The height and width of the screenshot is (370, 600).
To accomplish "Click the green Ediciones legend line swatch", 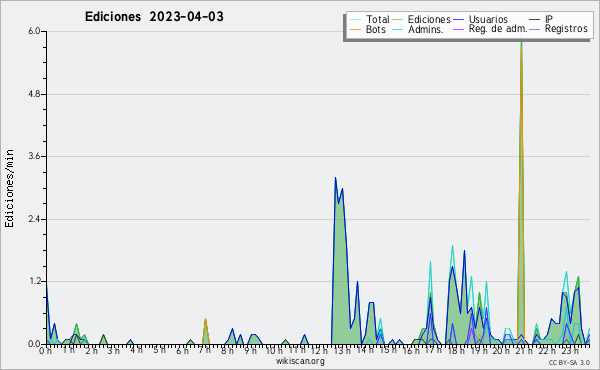I will pyautogui.click(x=398, y=20).
